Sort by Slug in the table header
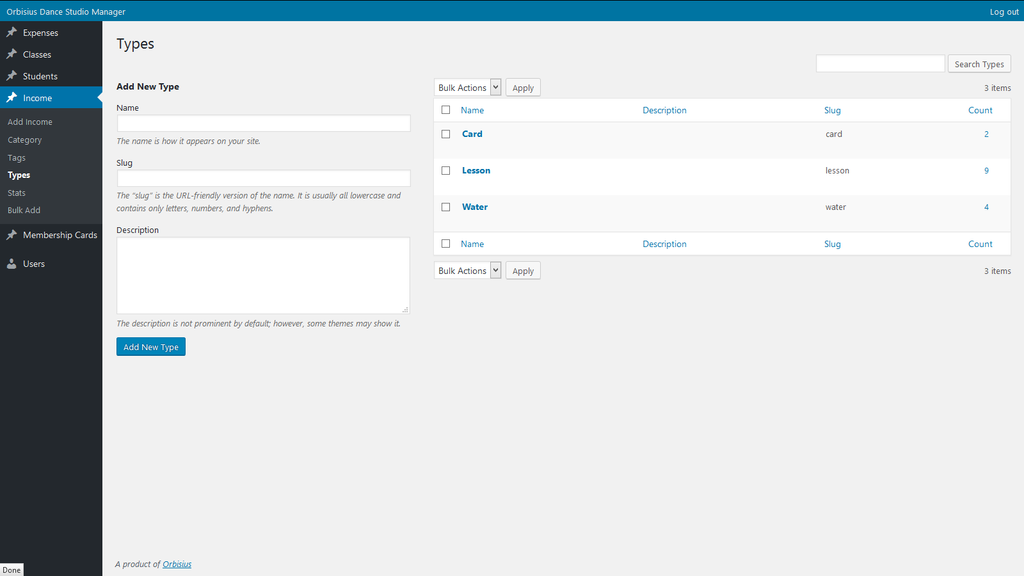Image resolution: width=1024 pixels, height=576 pixels. pos(832,110)
